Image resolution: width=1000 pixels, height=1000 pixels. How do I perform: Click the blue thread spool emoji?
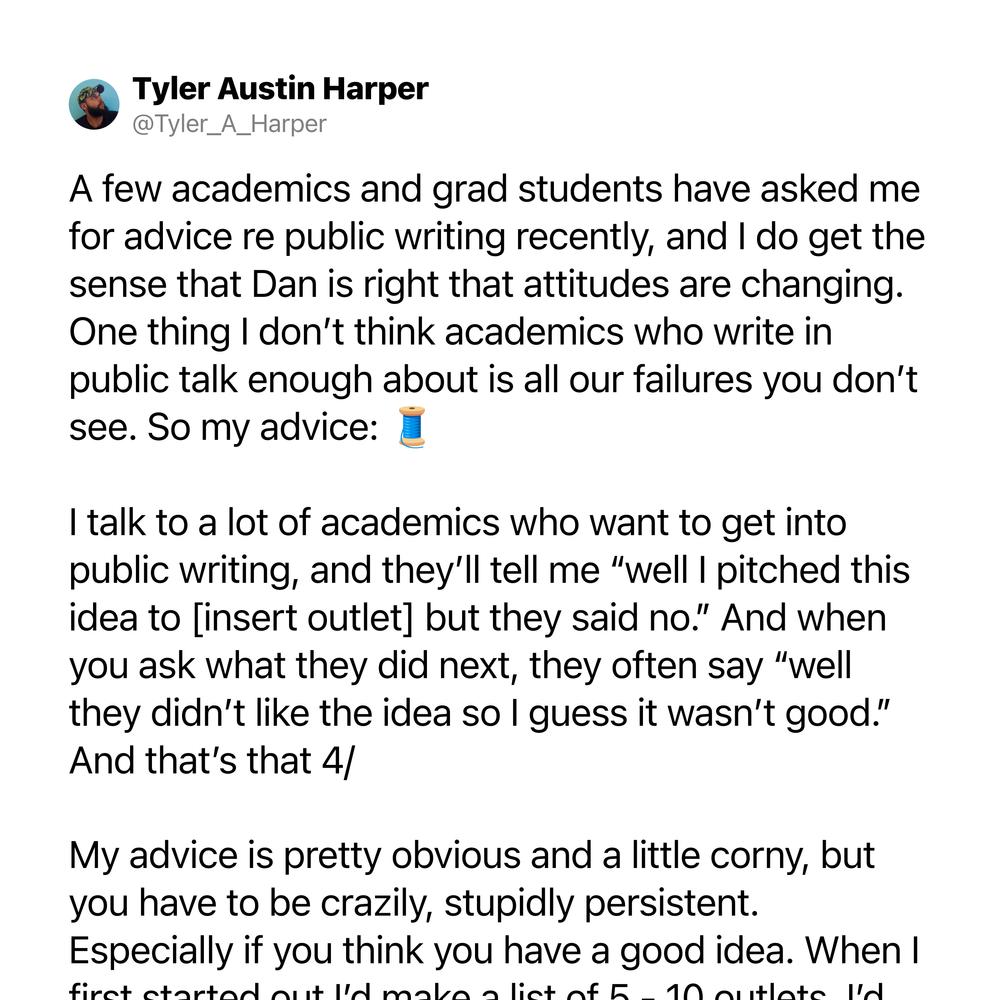click(x=412, y=427)
